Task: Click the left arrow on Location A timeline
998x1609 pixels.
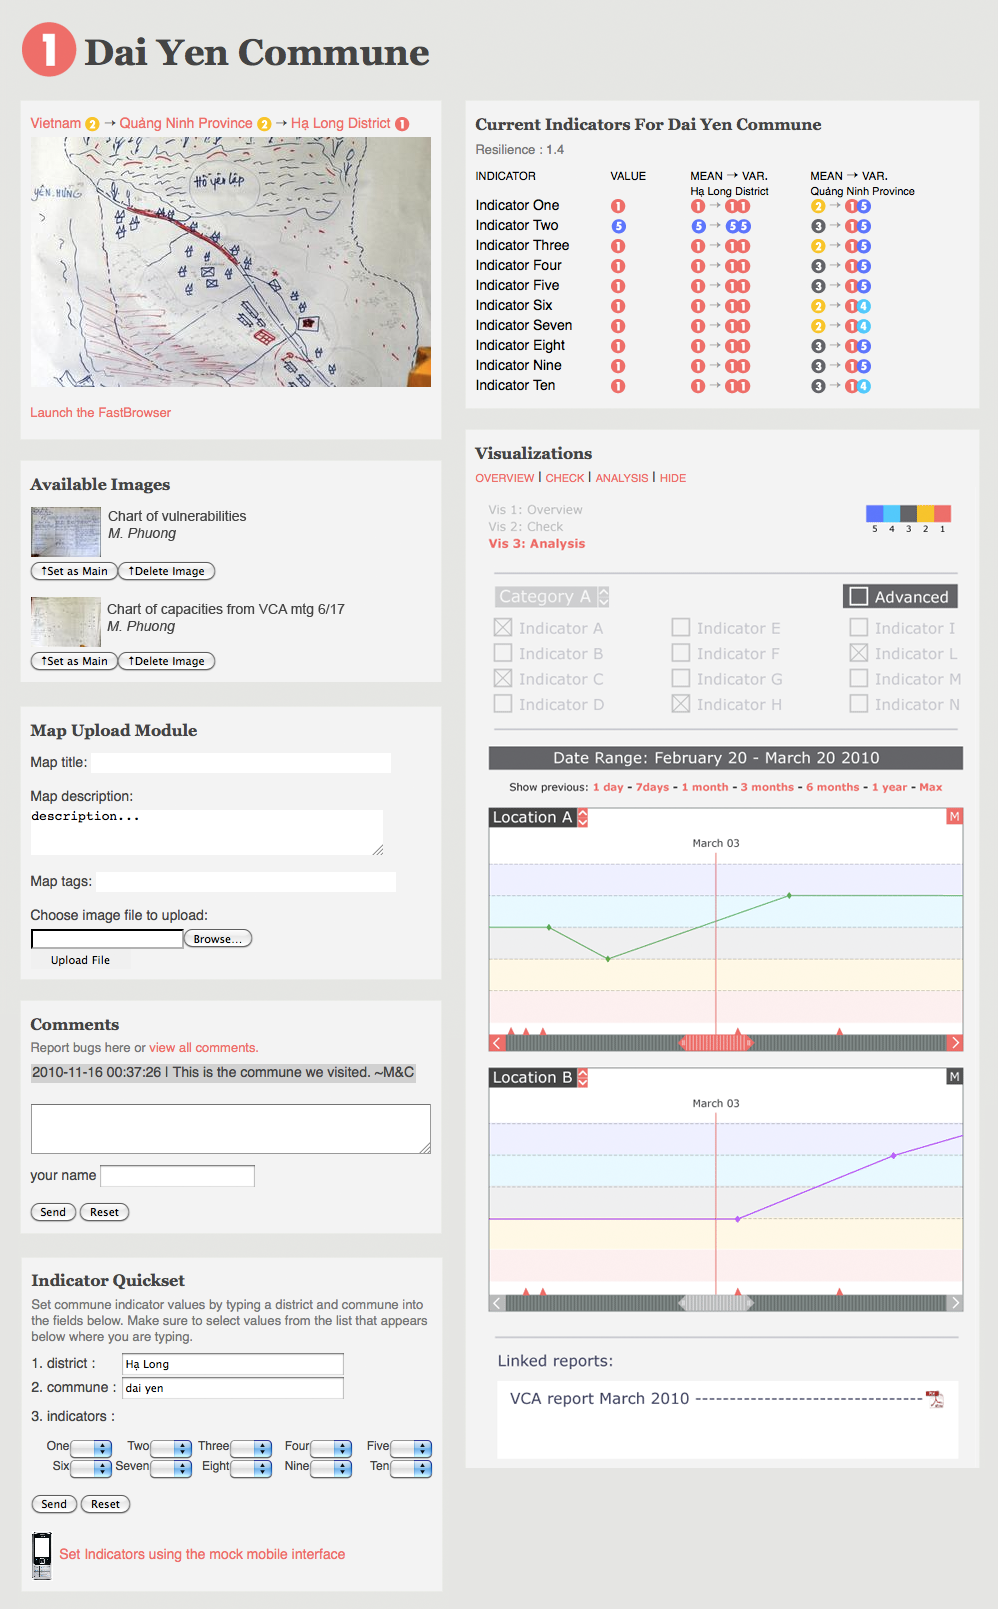Action: 497,1043
